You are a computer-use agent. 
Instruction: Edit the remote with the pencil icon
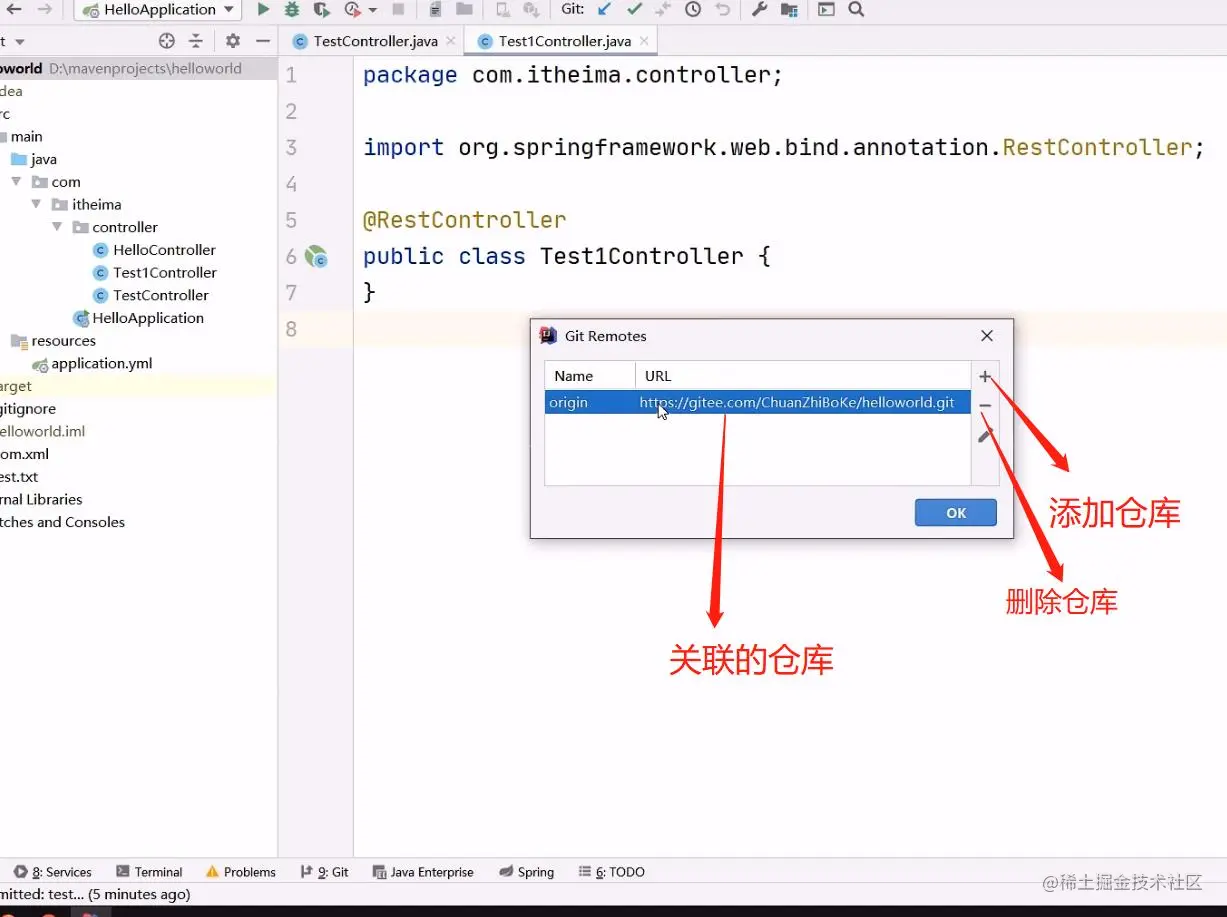(985, 435)
